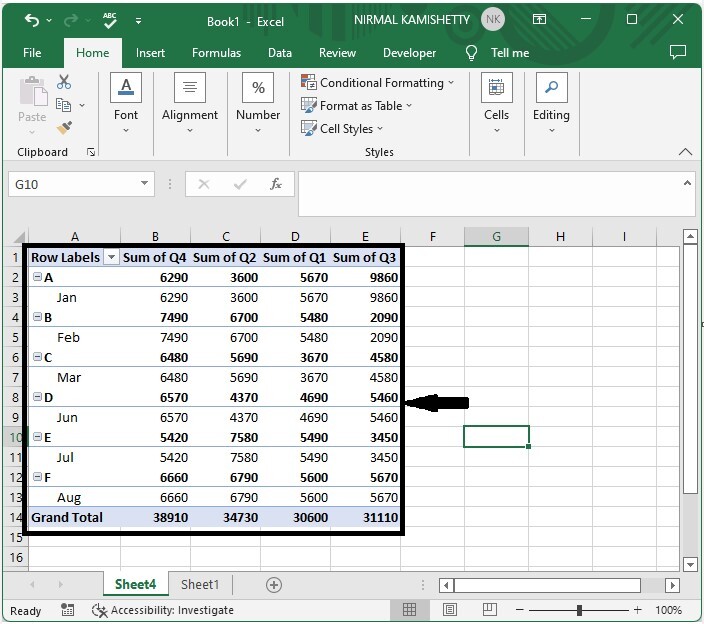The width and height of the screenshot is (704, 624).
Task: Add a new sheet with plus icon
Action: click(x=274, y=585)
